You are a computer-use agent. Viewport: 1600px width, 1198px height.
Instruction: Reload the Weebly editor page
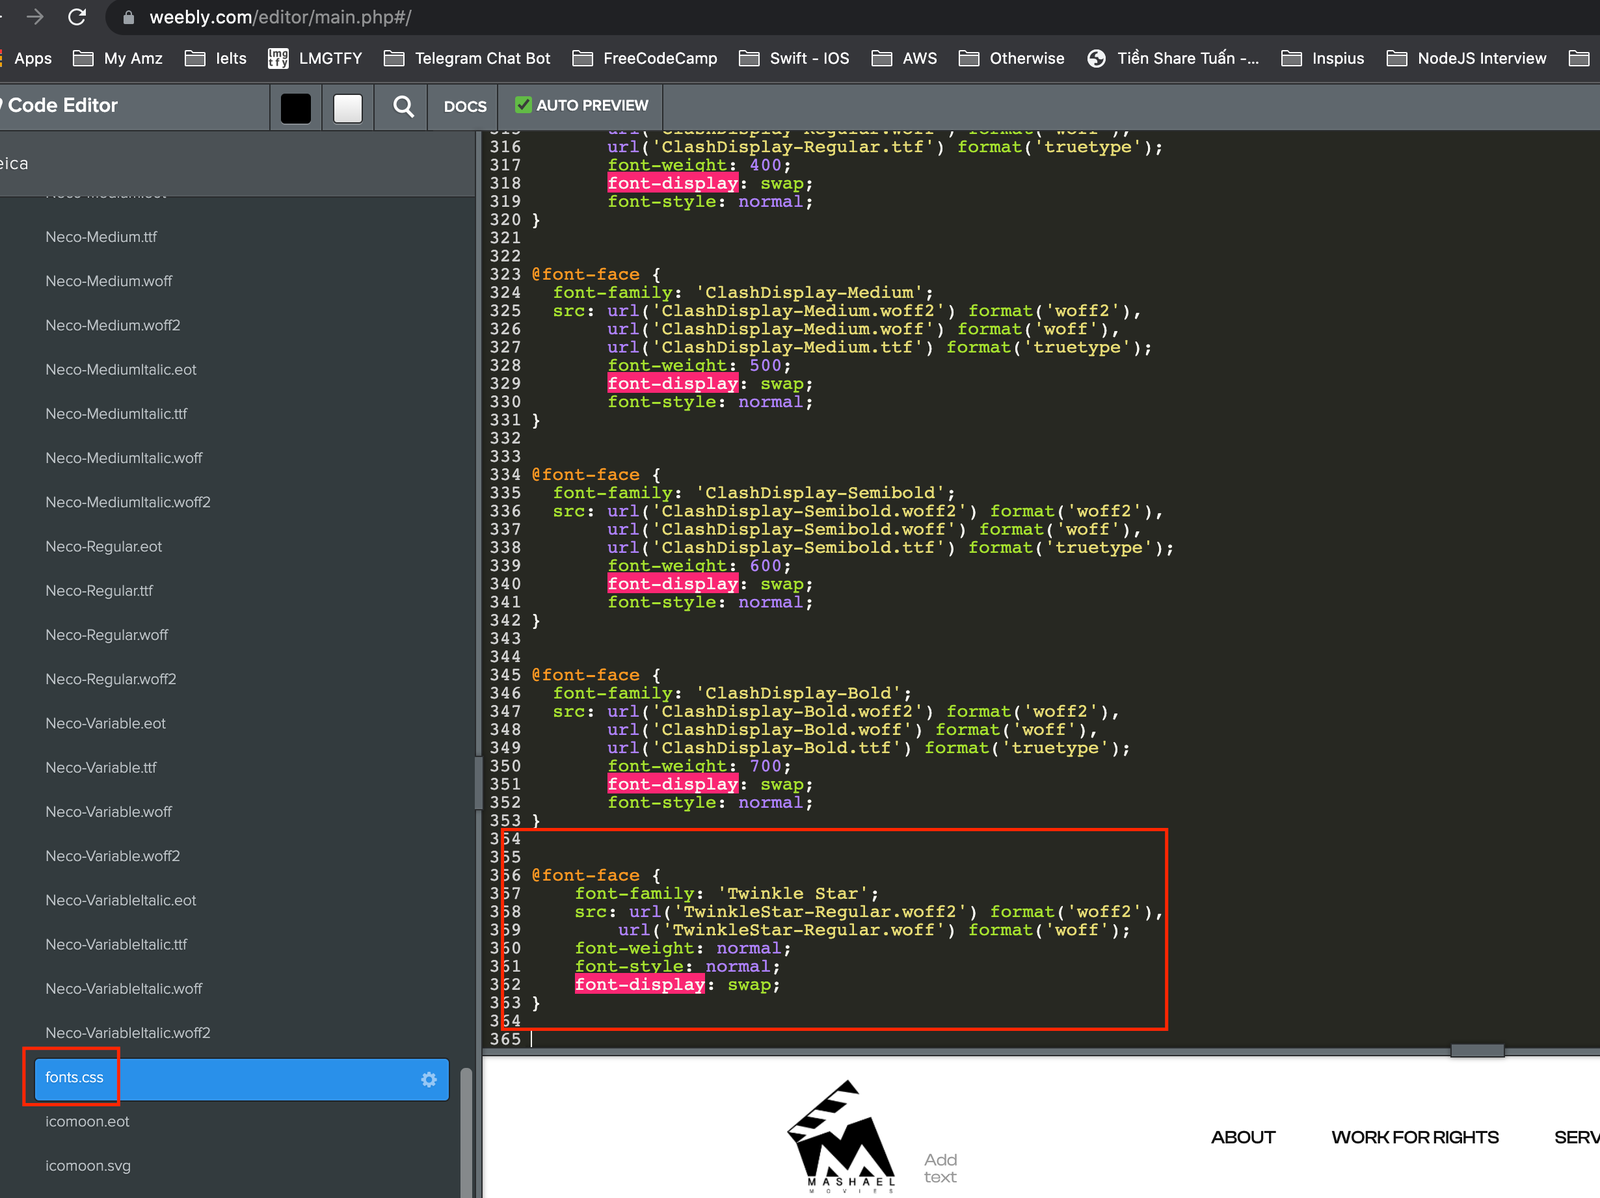(78, 17)
